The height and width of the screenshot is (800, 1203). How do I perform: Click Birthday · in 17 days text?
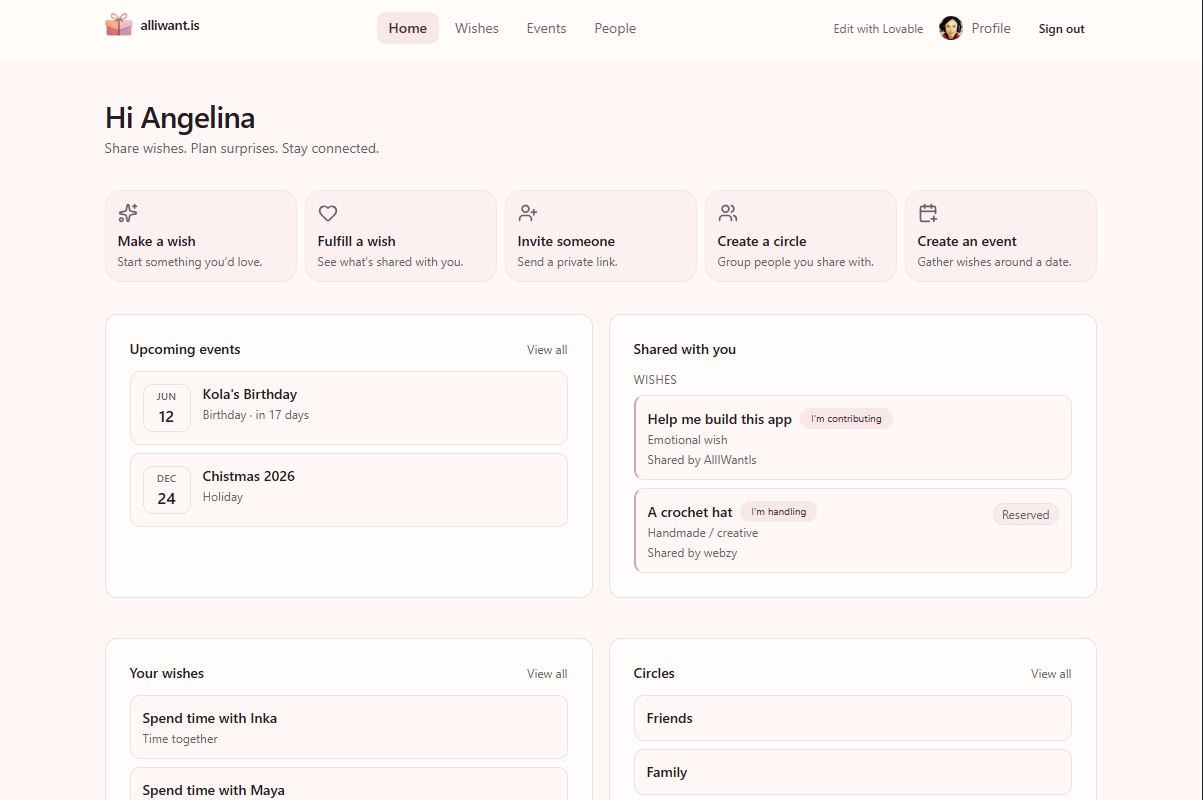[x=256, y=415]
